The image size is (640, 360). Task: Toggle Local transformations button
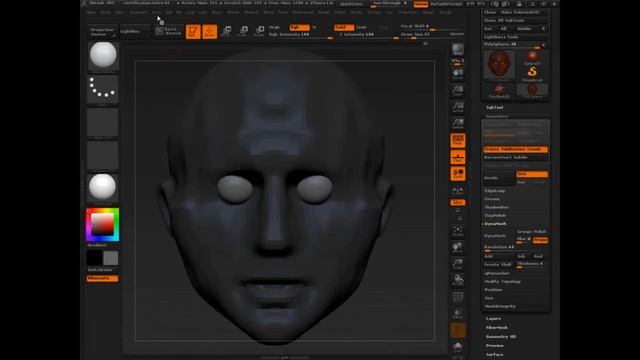coord(458,173)
